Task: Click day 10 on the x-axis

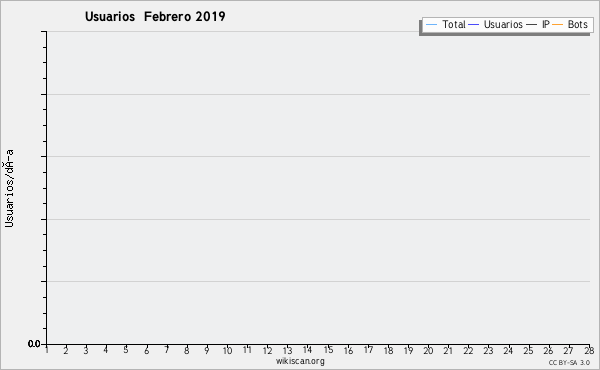Action: pyautogui.click(x=227, y=350)
